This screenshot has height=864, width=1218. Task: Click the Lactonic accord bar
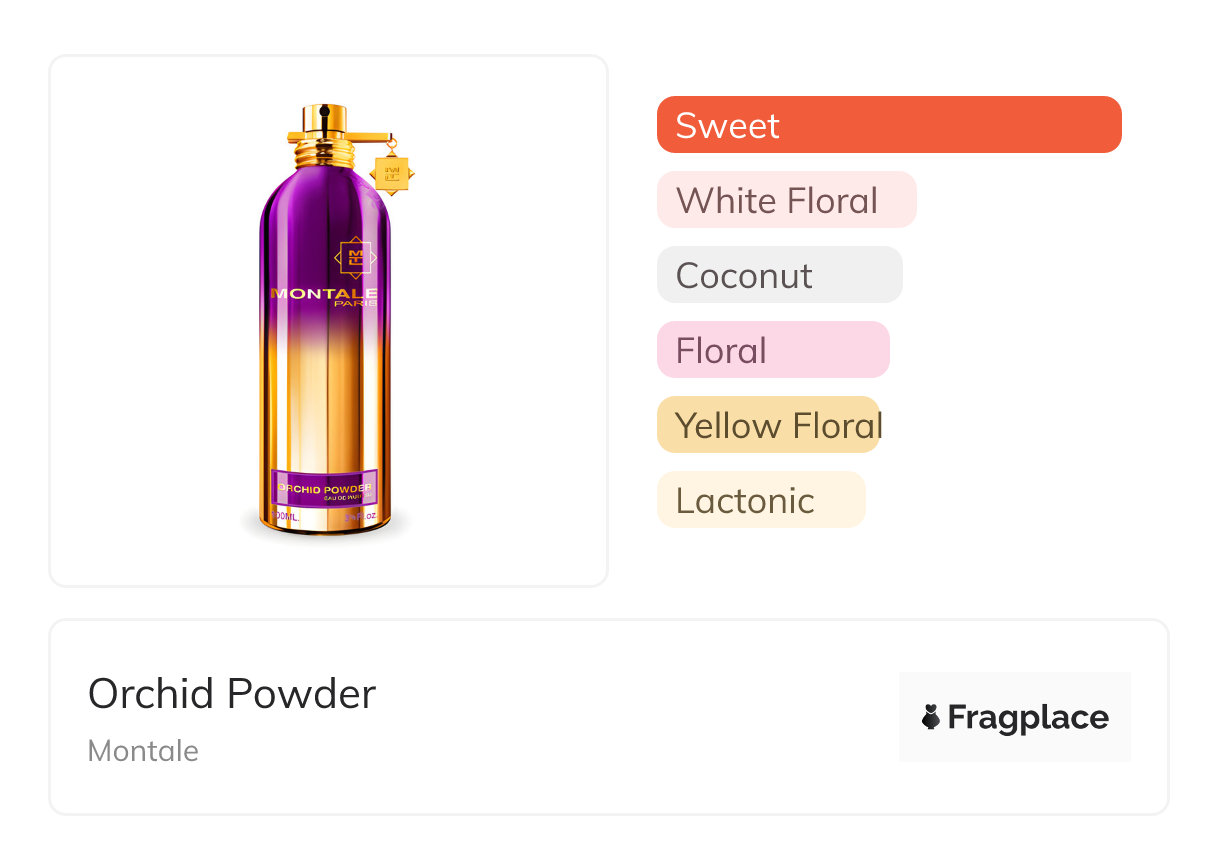[760, 500]
